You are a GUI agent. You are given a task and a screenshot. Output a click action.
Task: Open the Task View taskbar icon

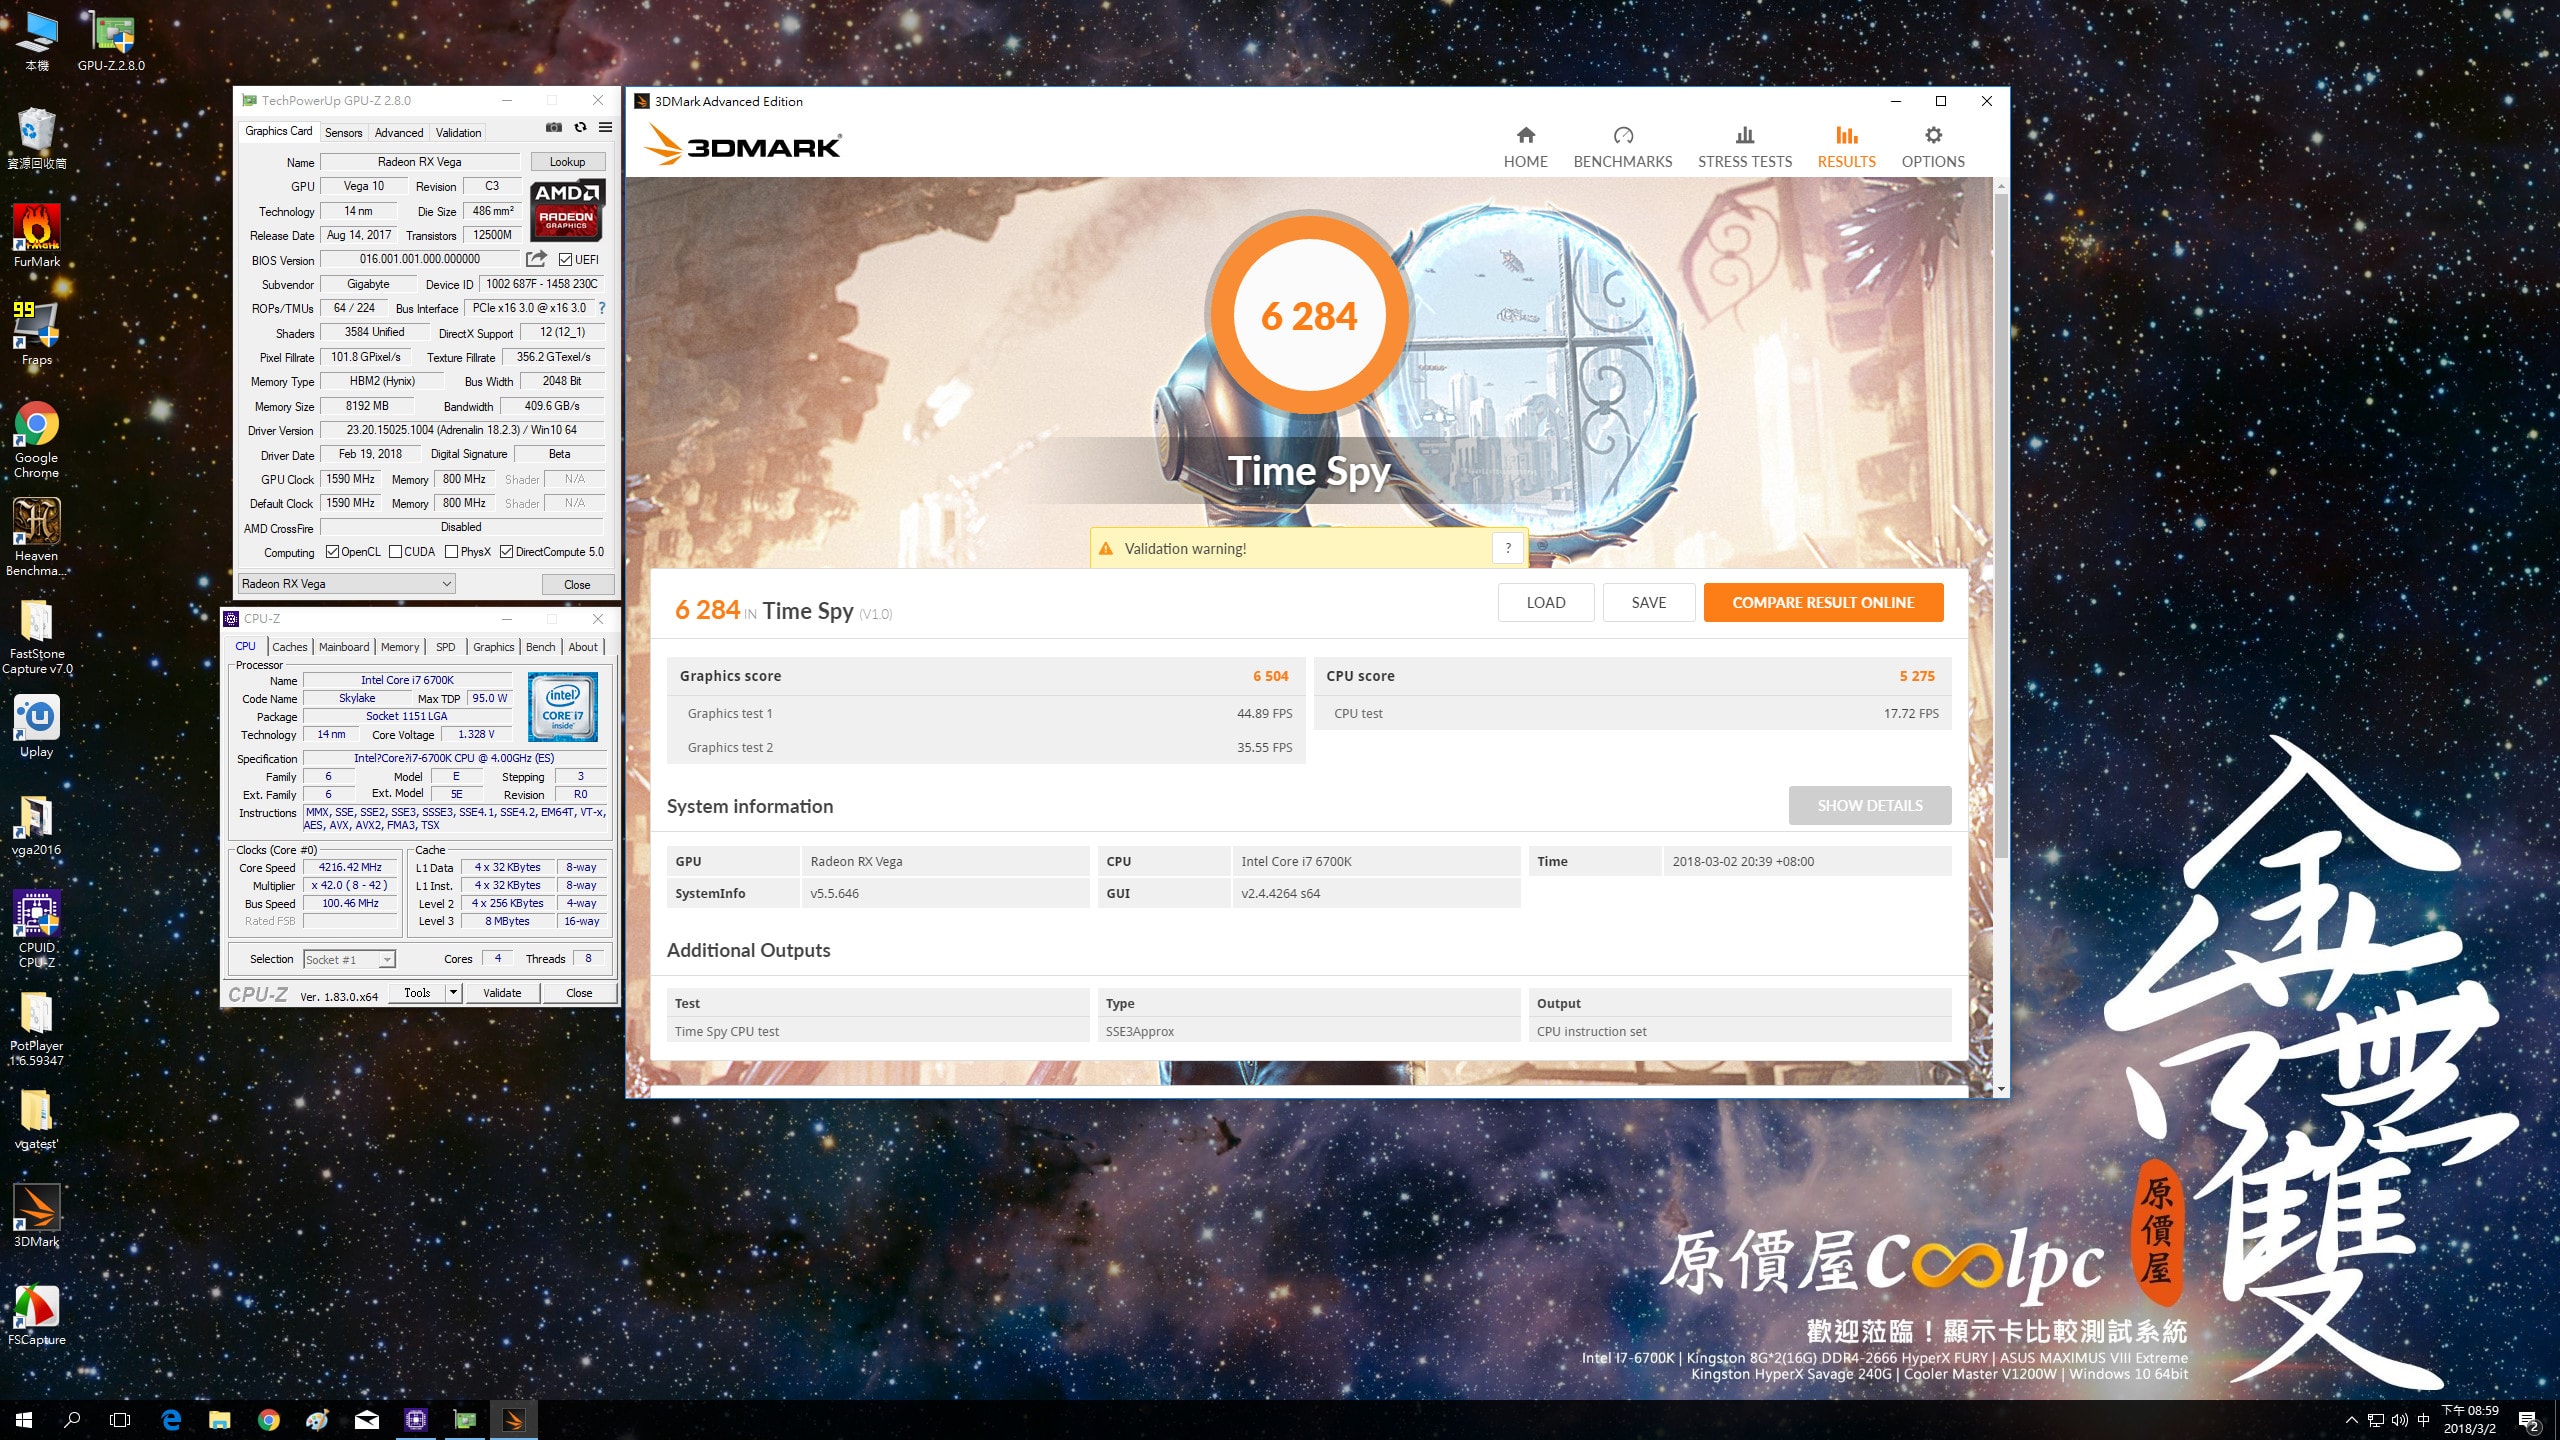tap(120, 1420)
